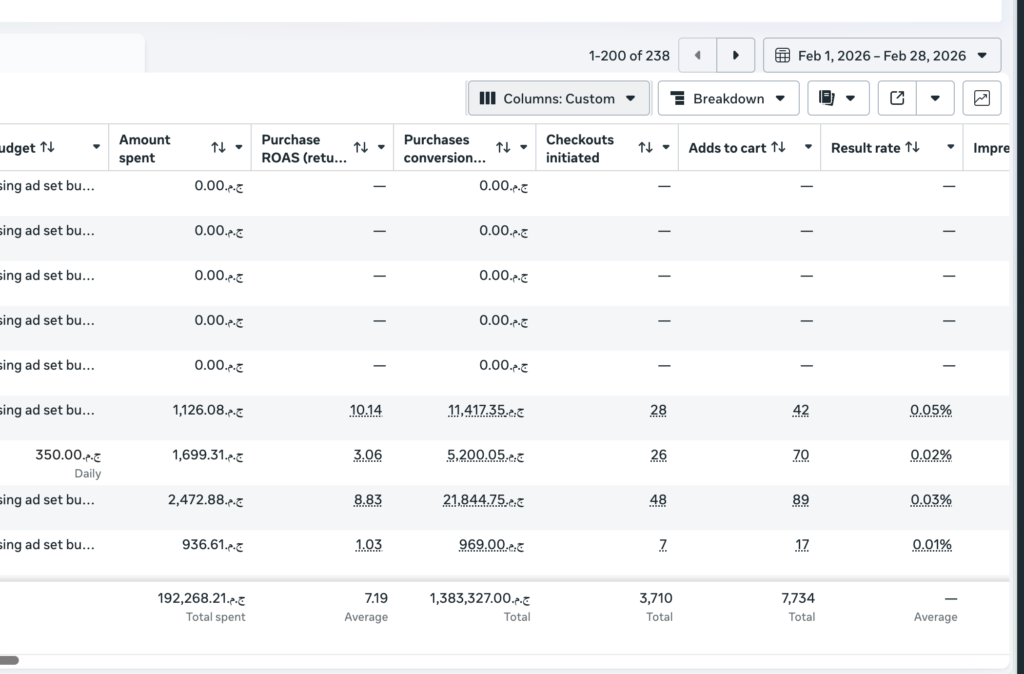
Task: Sort by Result rate arrows
Action: point(912,148)
